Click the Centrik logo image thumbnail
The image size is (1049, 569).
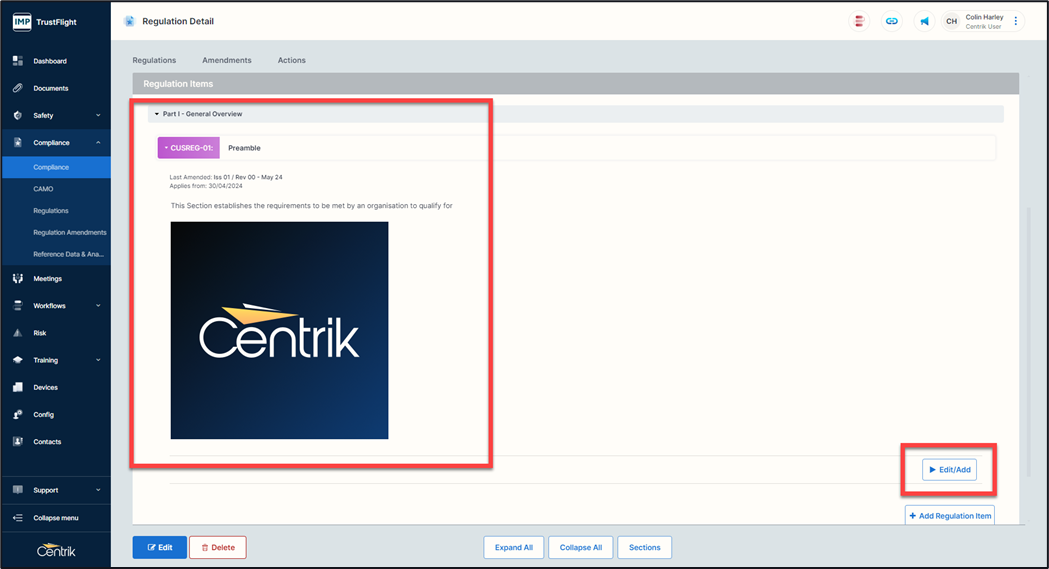click(279, 330)
